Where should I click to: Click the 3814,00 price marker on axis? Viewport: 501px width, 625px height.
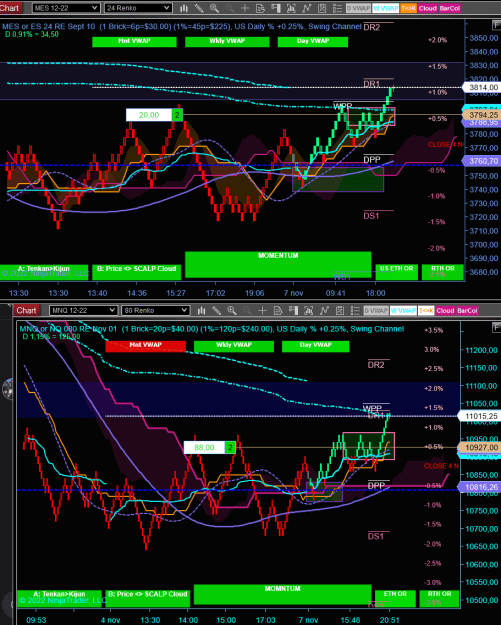point(483,87)
